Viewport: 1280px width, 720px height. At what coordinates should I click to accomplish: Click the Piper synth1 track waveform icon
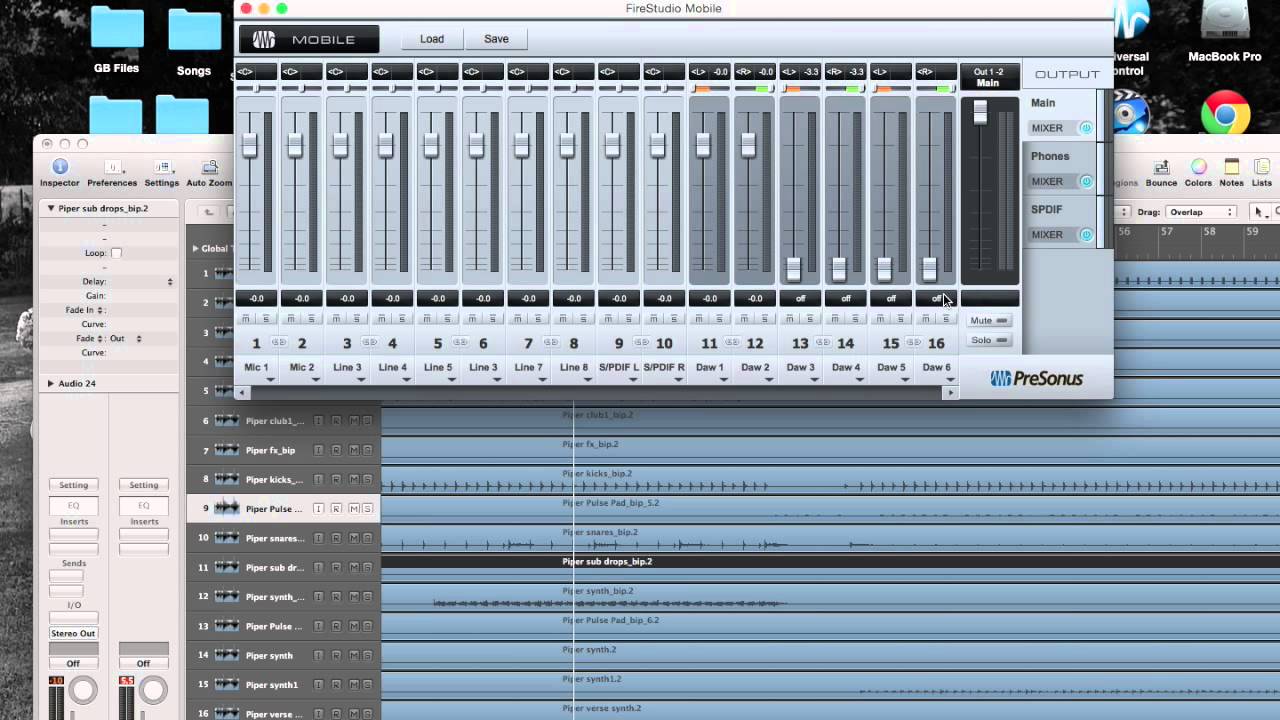(x=227, y=685)
